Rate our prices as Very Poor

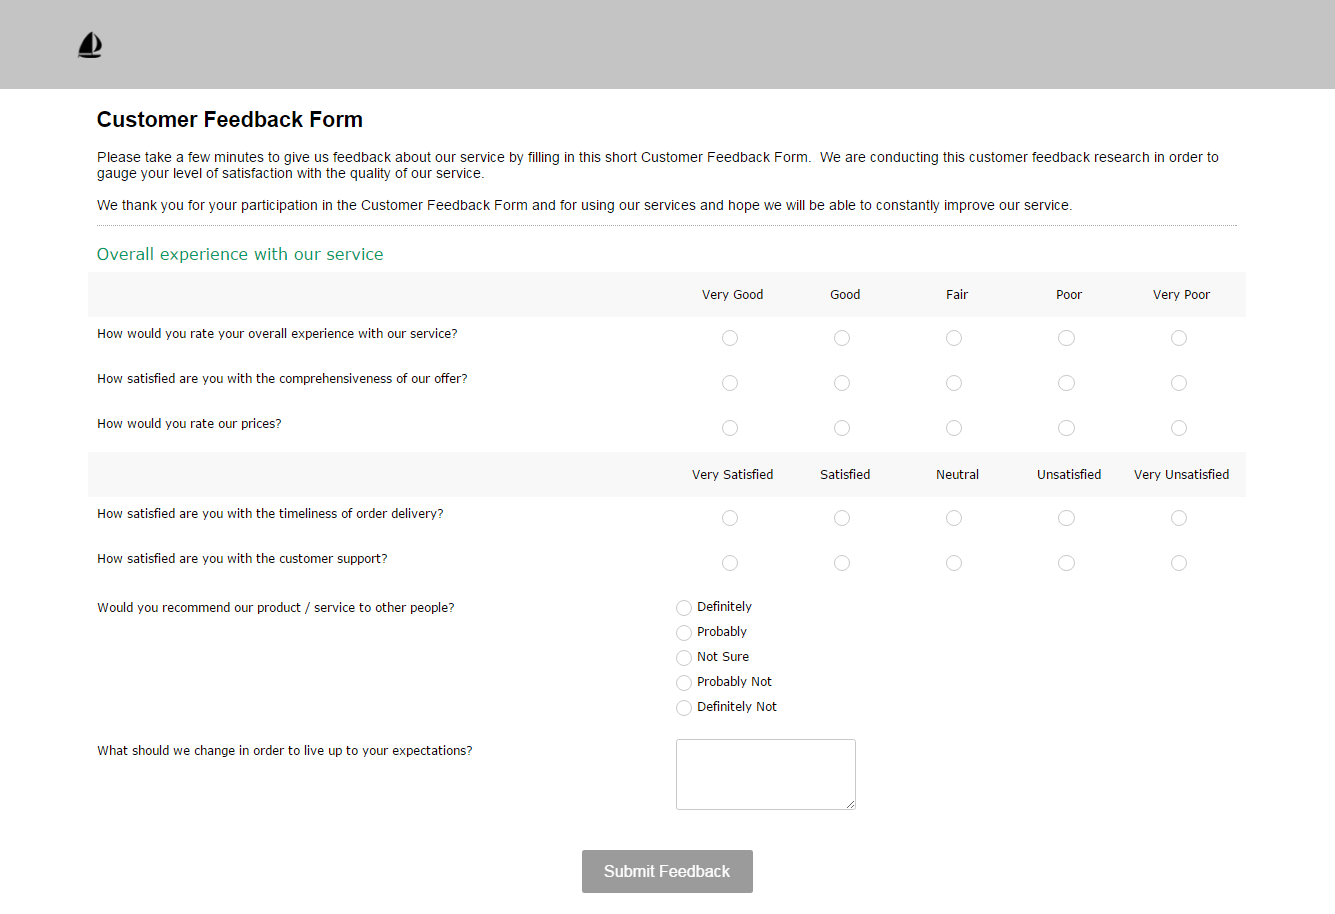pyautogui.click(x=1179, y=428)
